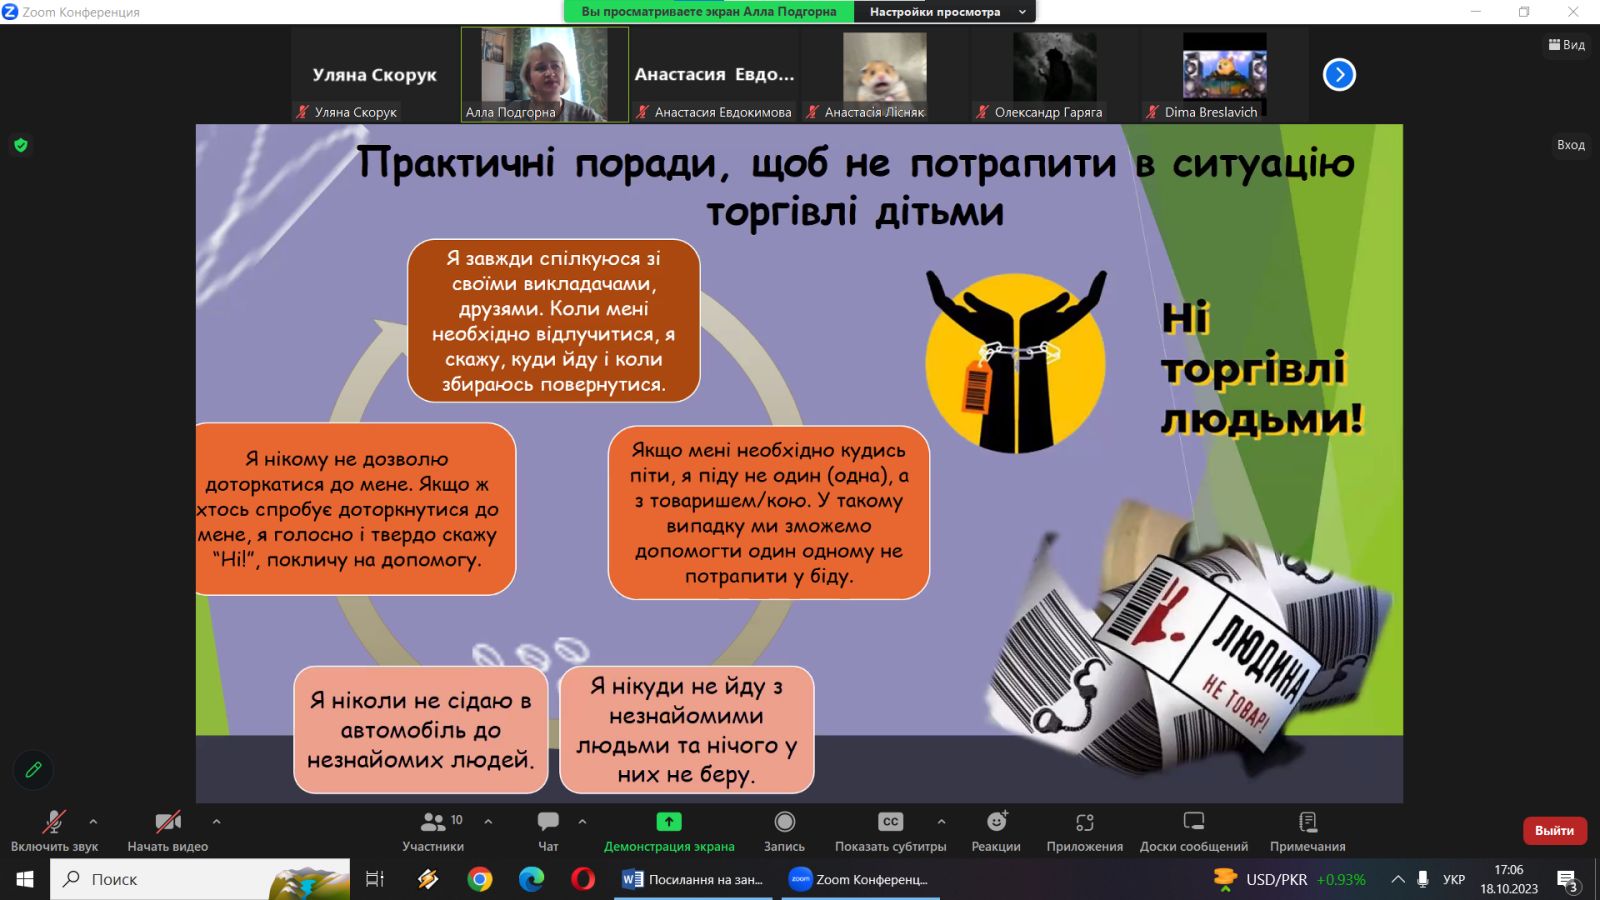Image resolution: width=1600 pixels, height=900 pixels.
Task: Open the Whiteboards (Доски сообщений) icon
Action: tap(1193, 830)
